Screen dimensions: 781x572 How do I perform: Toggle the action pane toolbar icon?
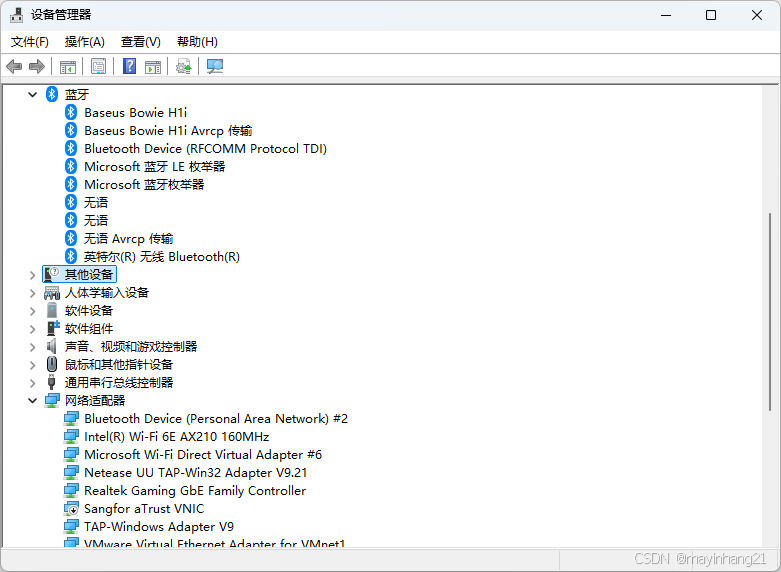[153, 66]
